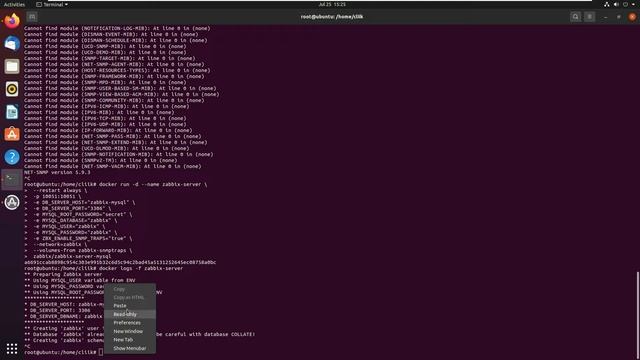
Task: Open Rhythmbox music player in dock
Action: point(12,89)
